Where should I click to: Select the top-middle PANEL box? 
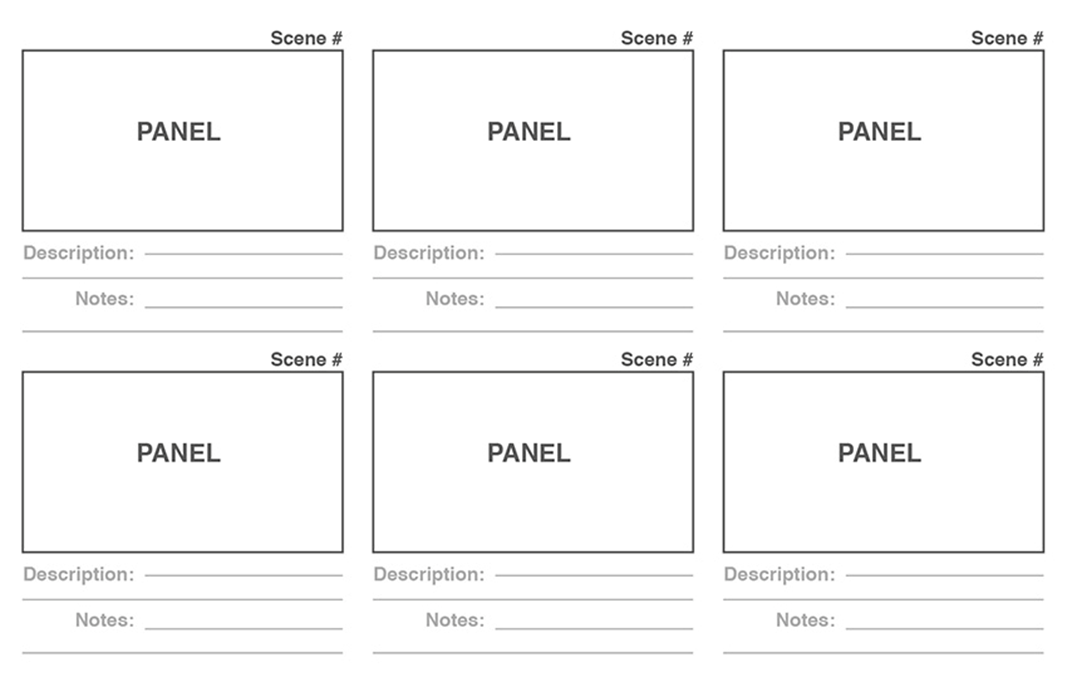(533, 140)
